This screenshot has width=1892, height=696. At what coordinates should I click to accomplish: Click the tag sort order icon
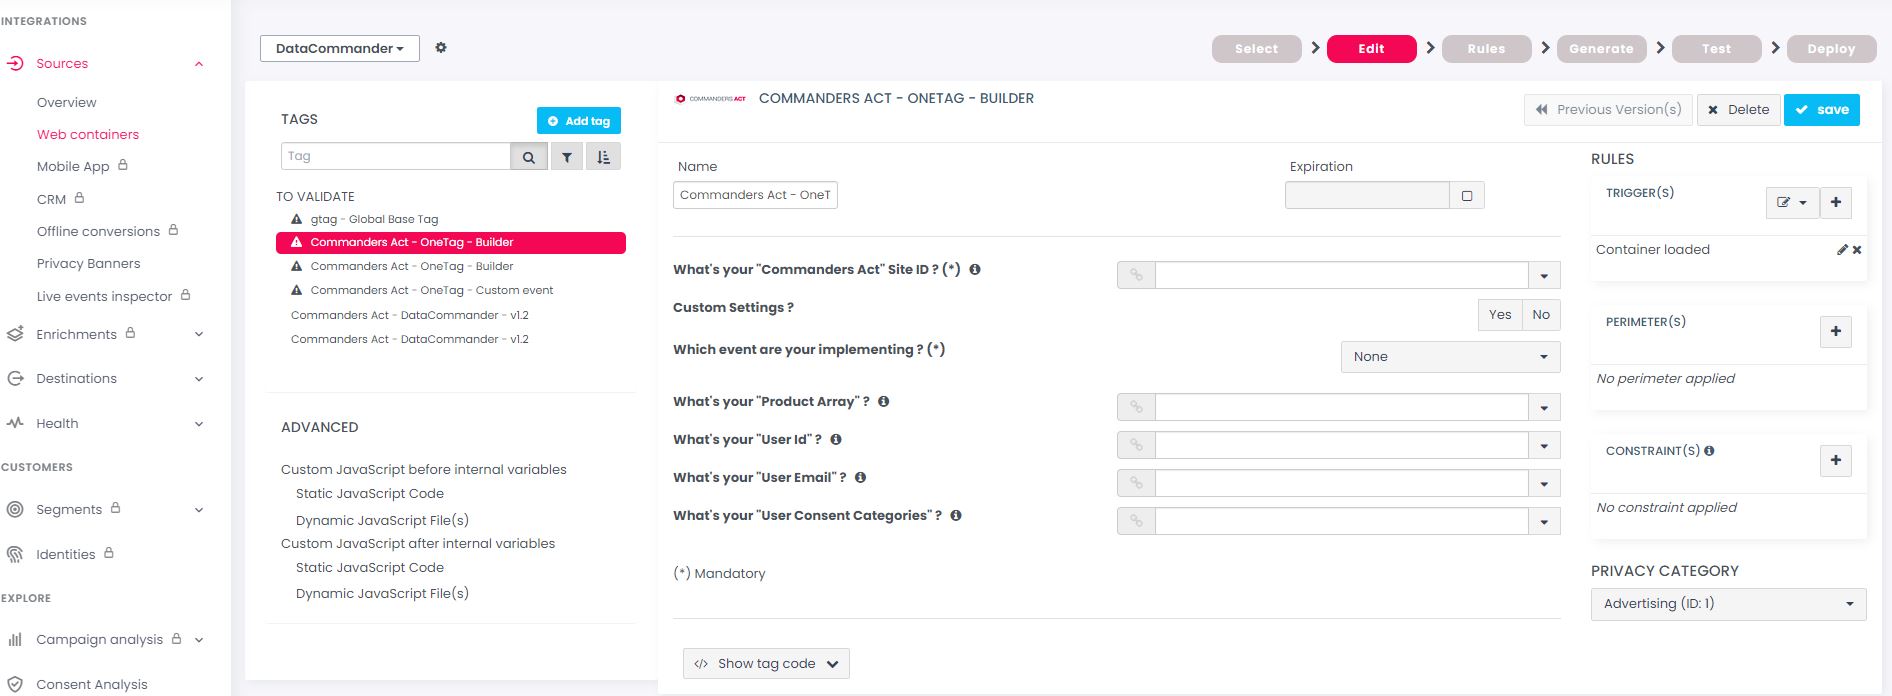pyautogui.click(x=603, y=157)
